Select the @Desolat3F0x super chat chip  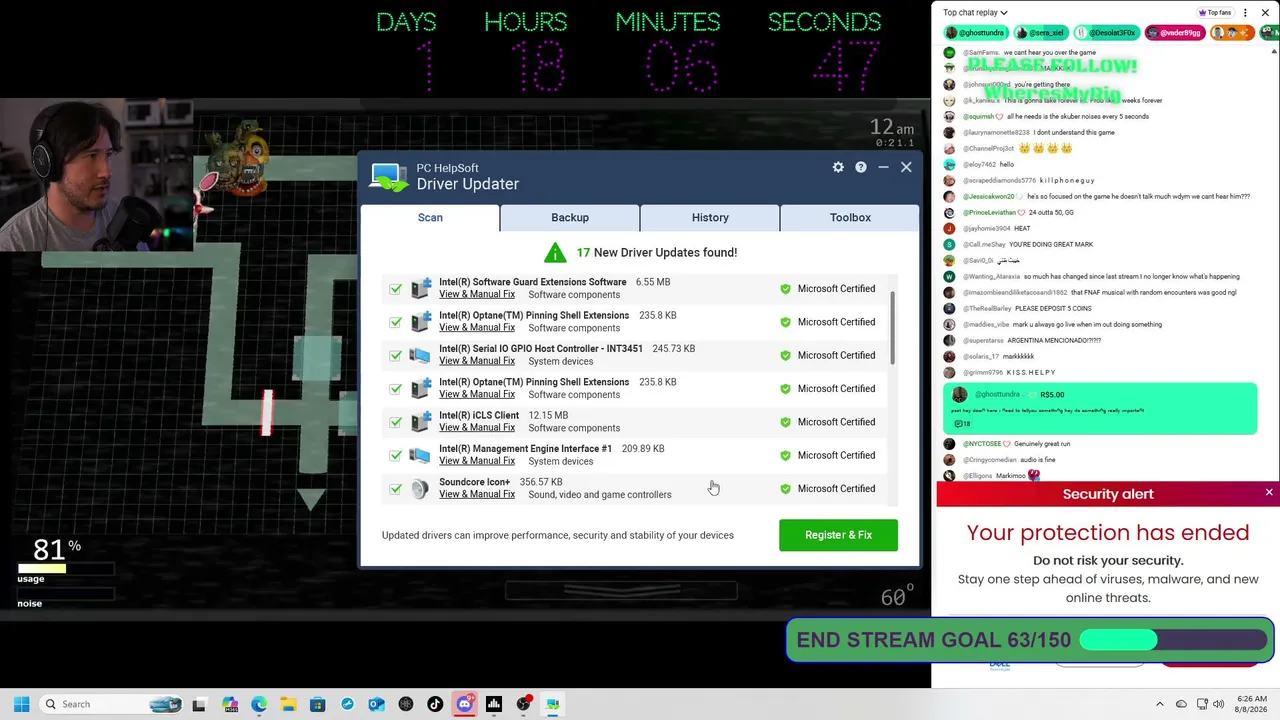pos(1106,33)
